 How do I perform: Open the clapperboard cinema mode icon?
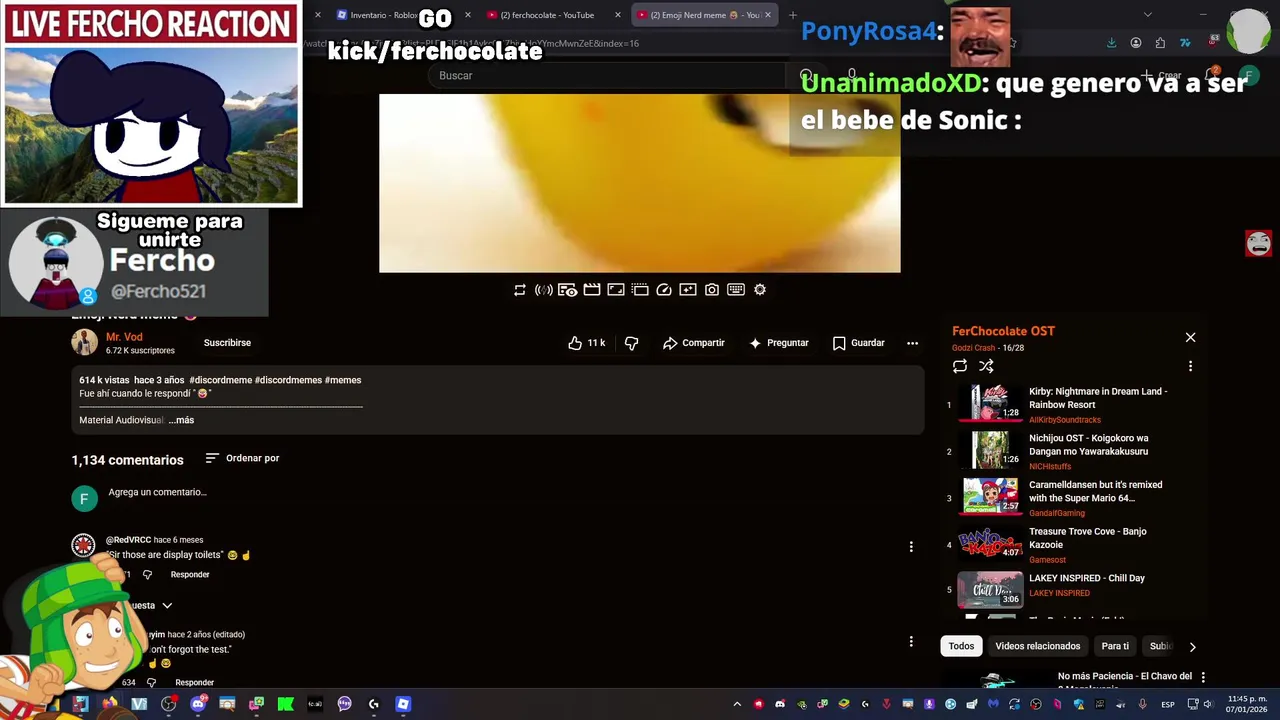click(592, 290)
